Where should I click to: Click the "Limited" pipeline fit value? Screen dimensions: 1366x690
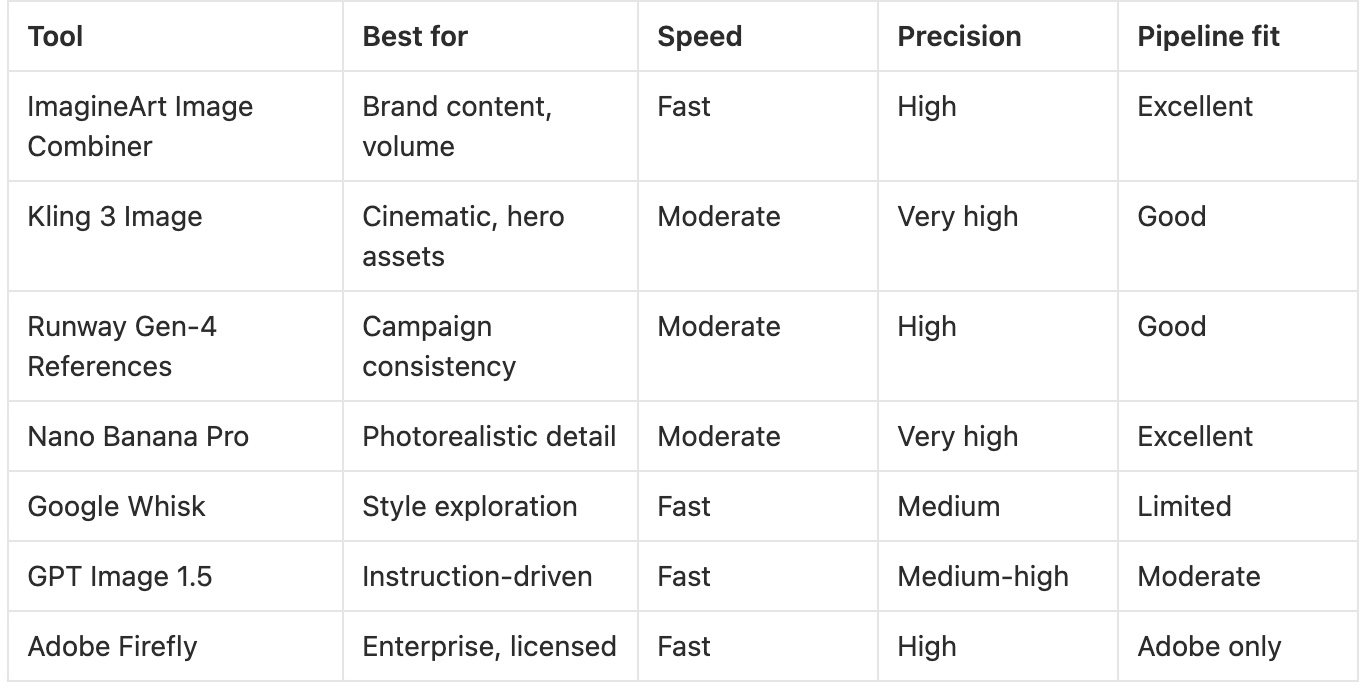click(x=1184, y=507)
